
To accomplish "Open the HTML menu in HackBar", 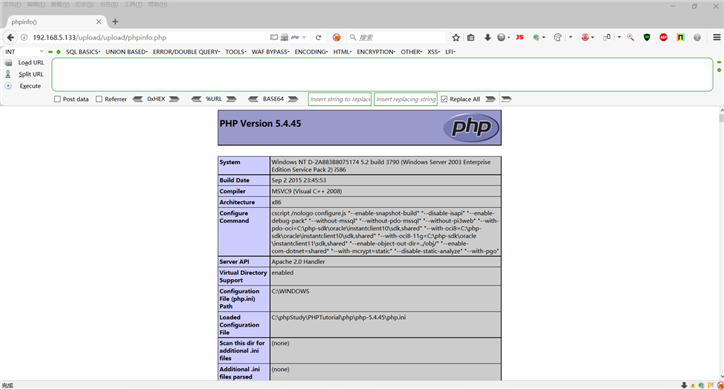I will [x=343, y=52].
